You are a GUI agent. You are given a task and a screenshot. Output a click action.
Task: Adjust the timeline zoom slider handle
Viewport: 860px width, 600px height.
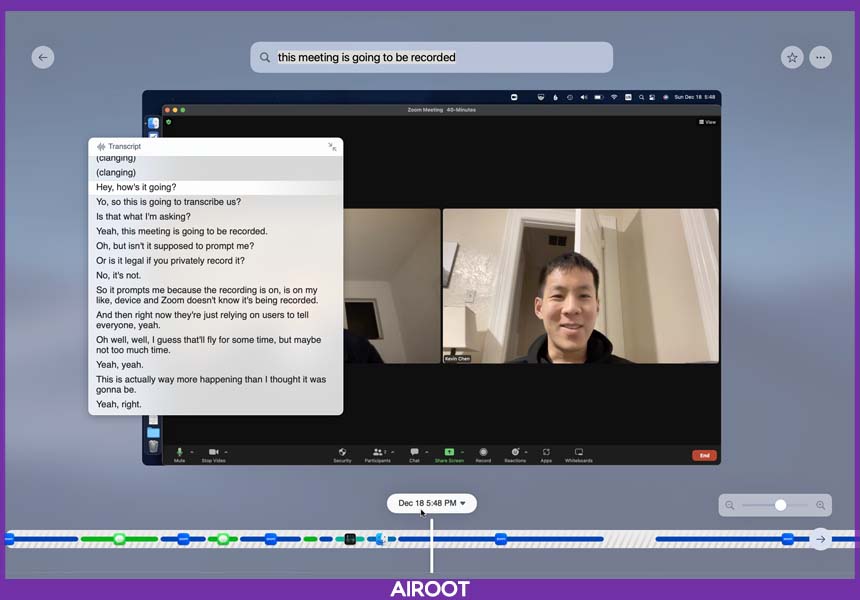(780, 505)
